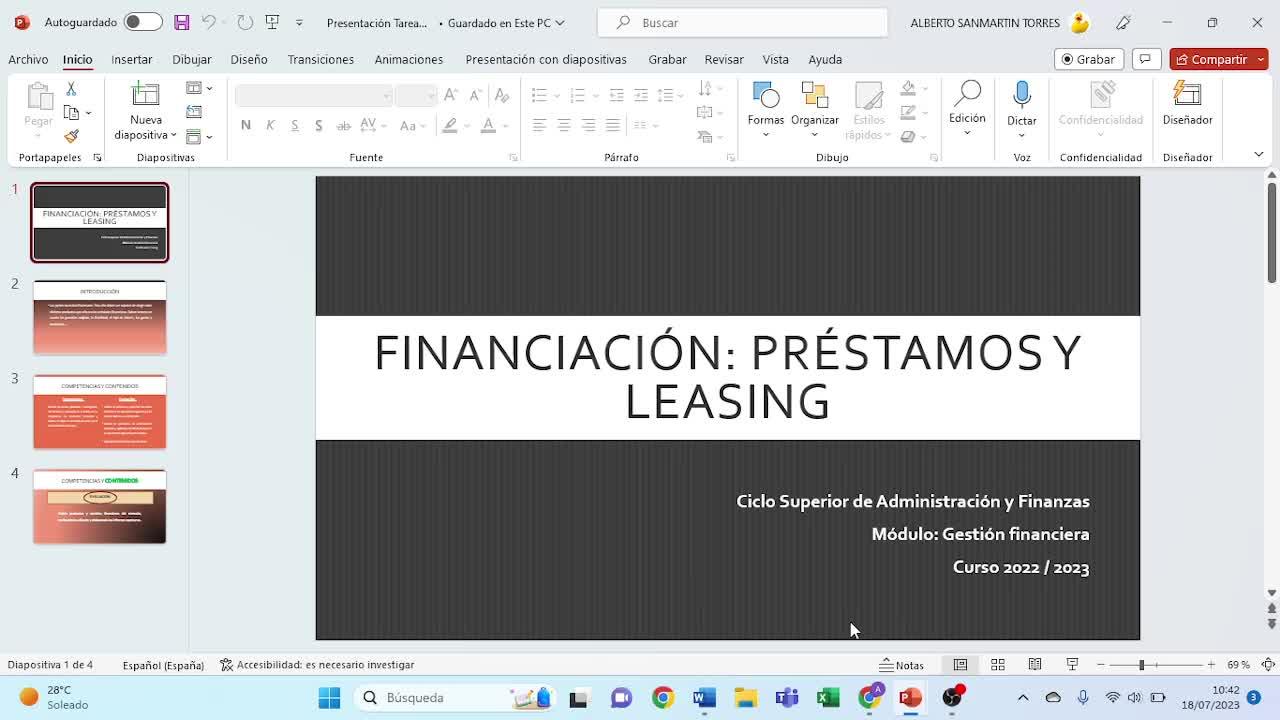Toggle underline S formatting
This screenshot has width=1280, height=720.
pyautogui.click(x=294, y=125)
